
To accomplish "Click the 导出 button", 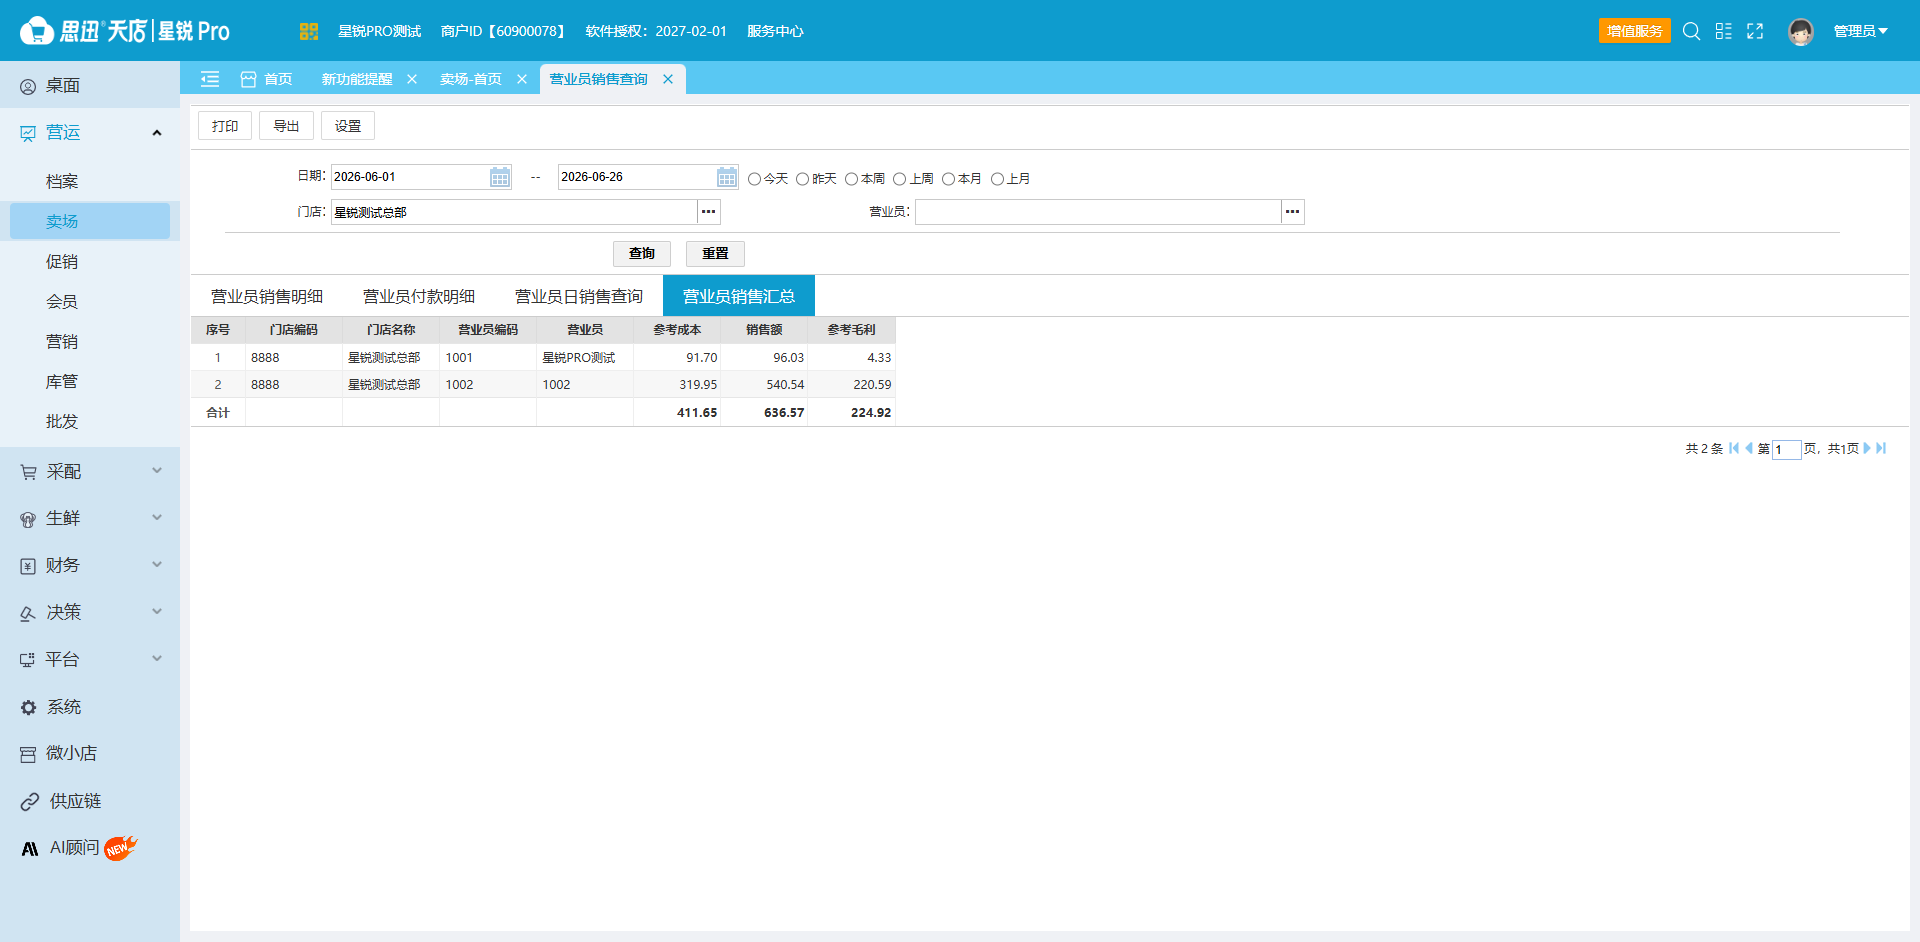I will click(x=286, y=126).
